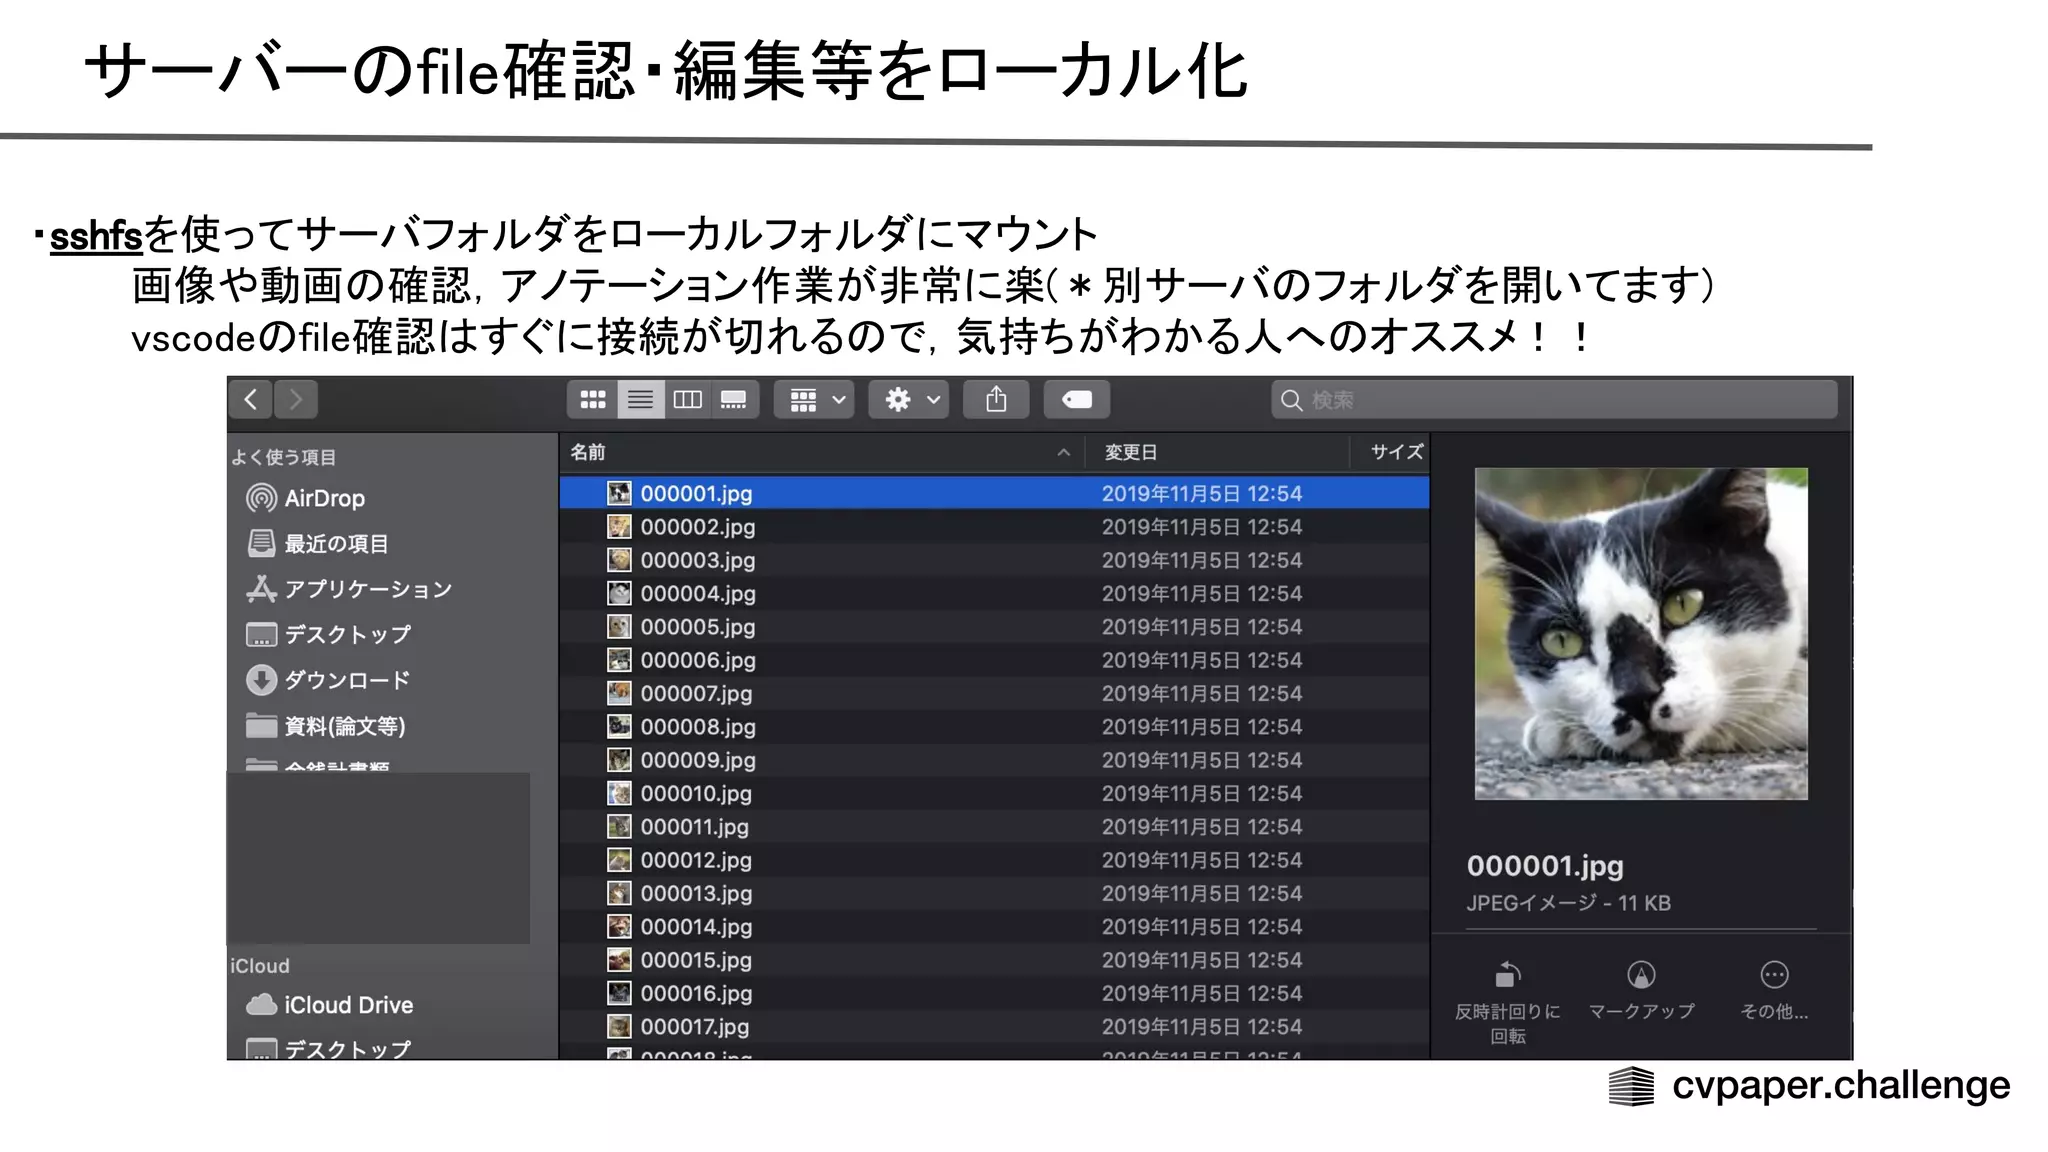The image size is (2048, 1152).
Task: Select file 000014.jpg
Action: click(994, 927)
